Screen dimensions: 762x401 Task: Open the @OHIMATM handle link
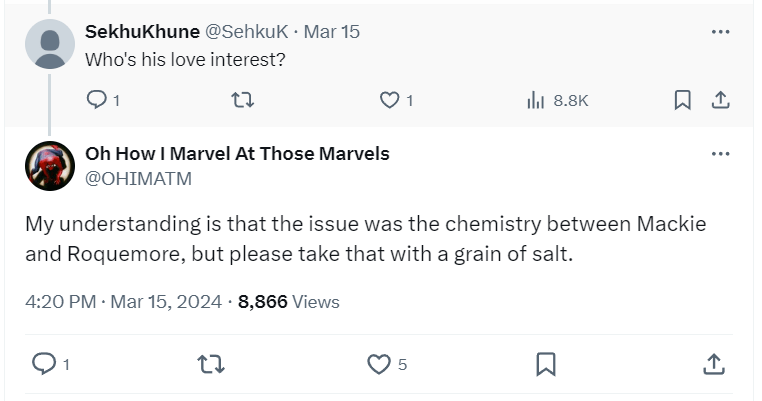pos(138,179)
